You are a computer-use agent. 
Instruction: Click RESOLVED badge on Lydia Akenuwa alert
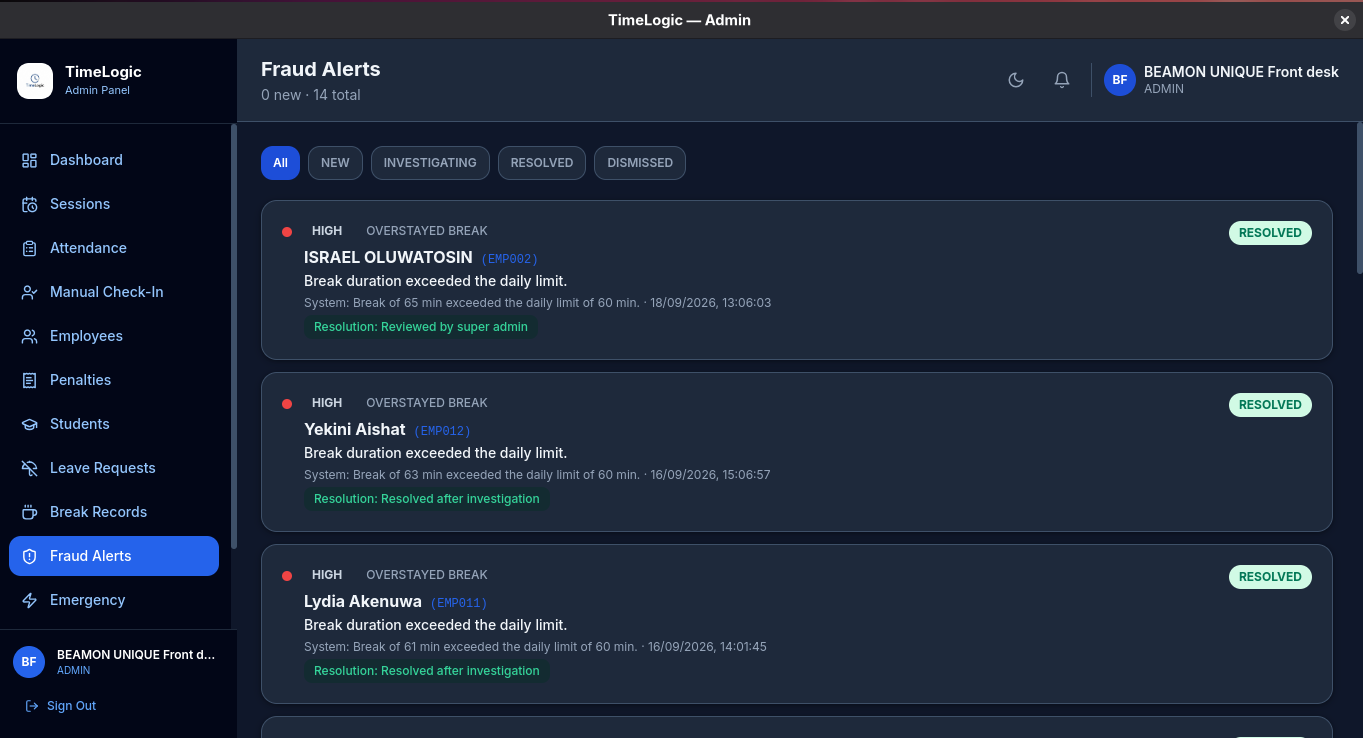[x=1270, y=577]
